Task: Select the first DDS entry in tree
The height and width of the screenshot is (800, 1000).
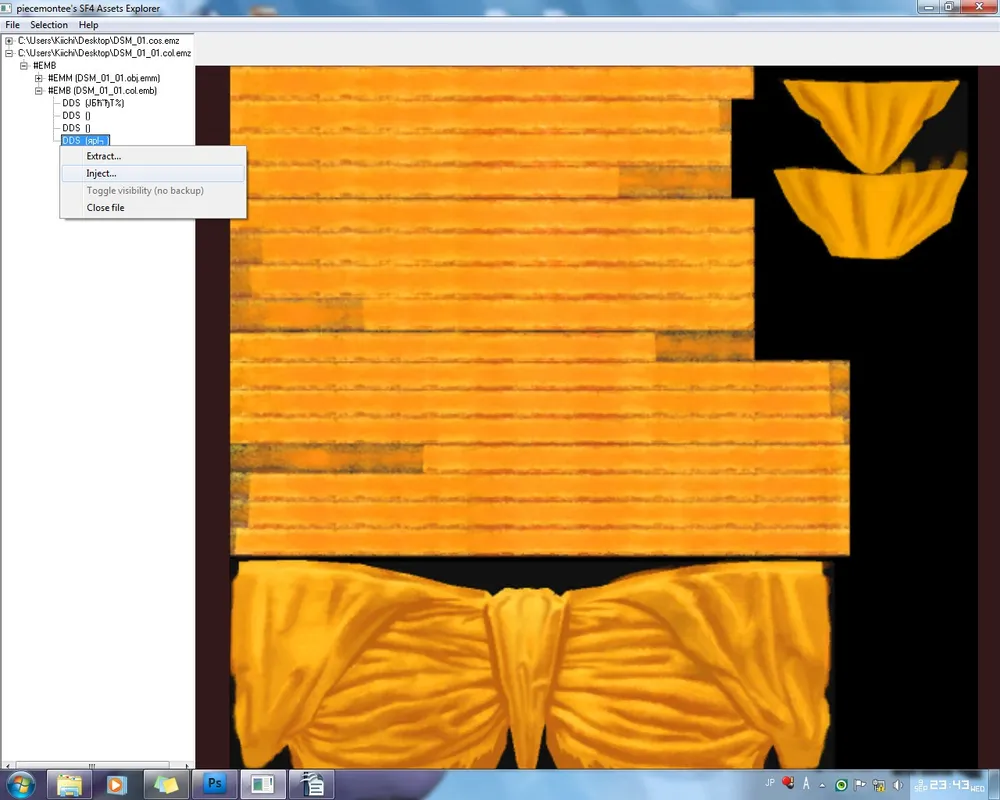Action: [92, 103]
